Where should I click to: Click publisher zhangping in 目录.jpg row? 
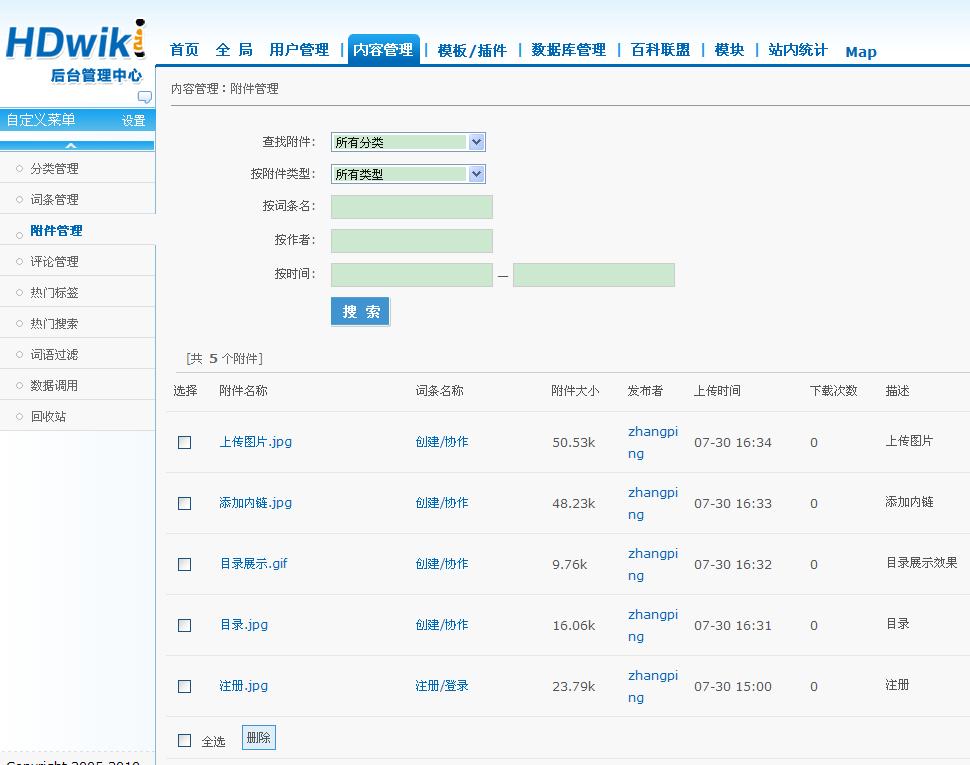coord(653,625)
